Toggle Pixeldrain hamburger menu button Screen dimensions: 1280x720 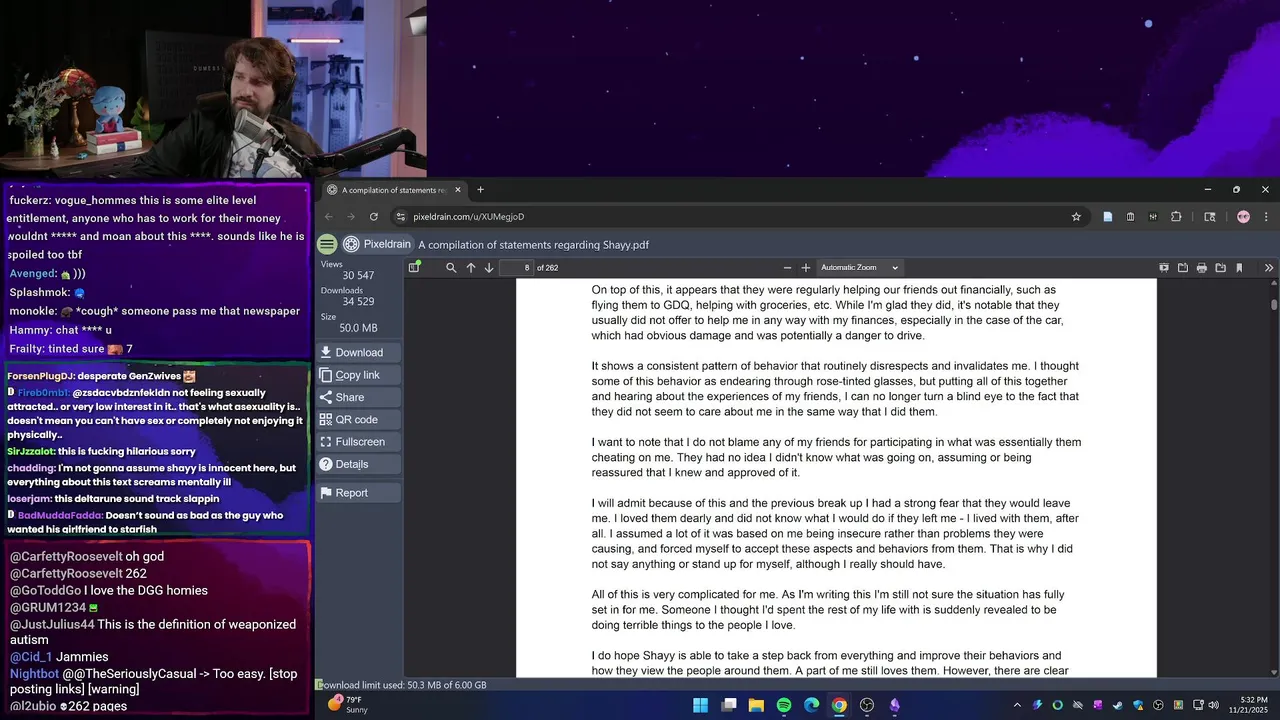(x=327, y=244)
